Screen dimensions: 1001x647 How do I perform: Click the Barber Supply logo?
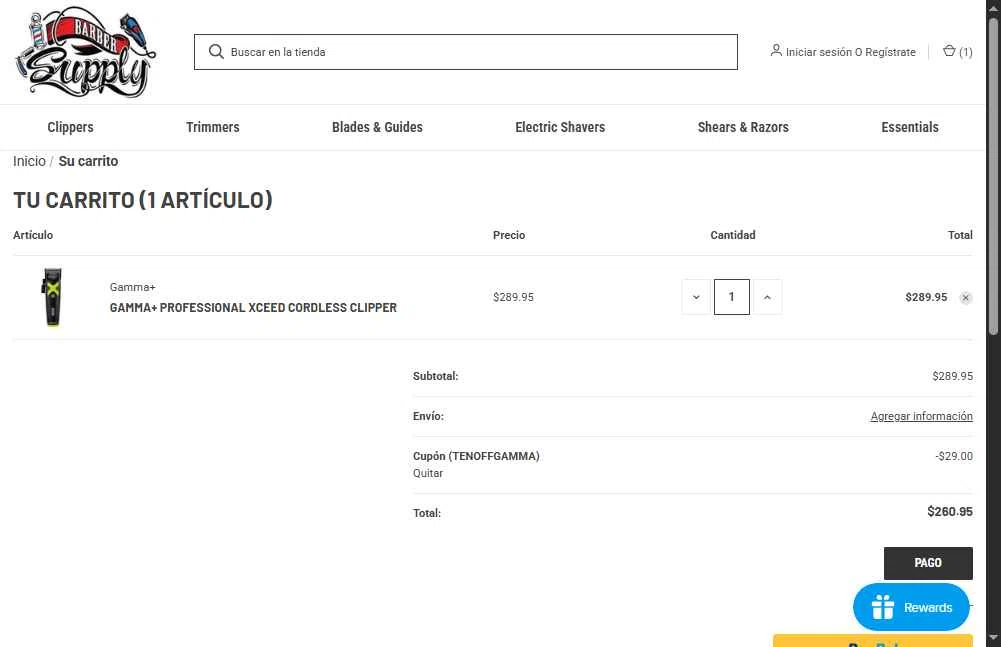(x=86, y=52)
